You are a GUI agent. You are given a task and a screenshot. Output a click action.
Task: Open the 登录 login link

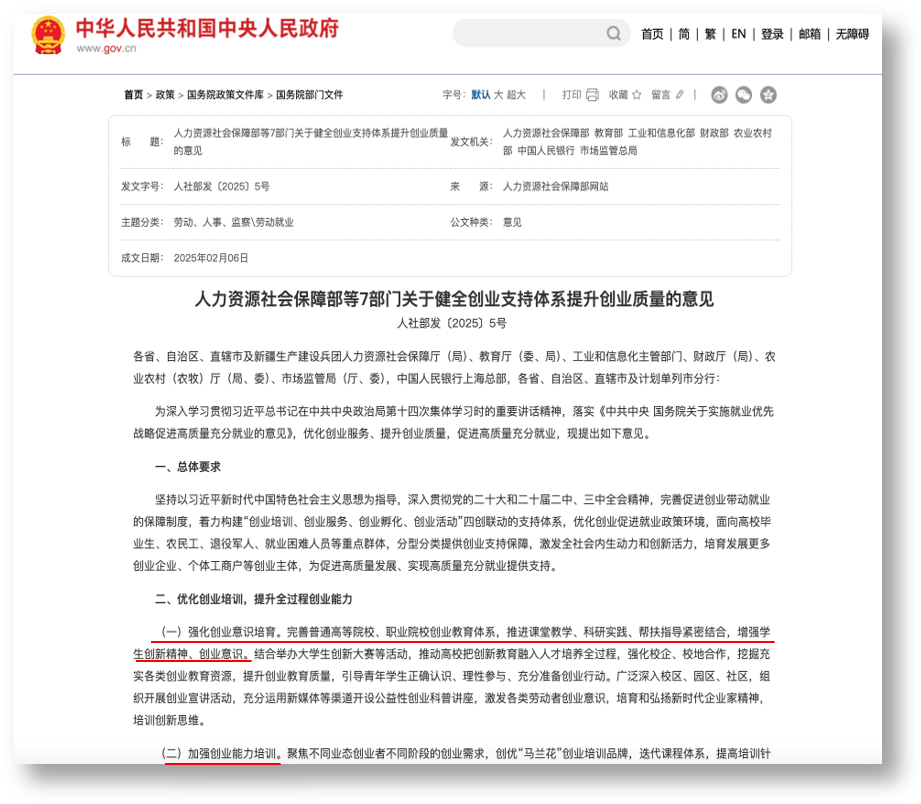tap(772, 34)
